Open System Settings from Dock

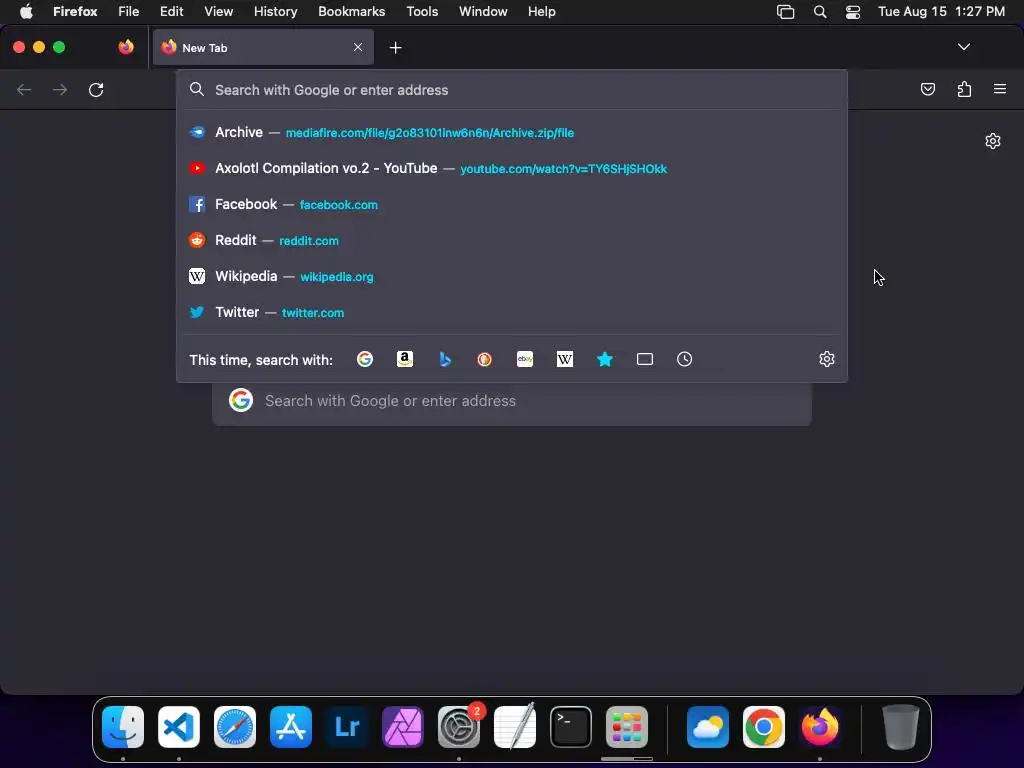pos(458,727)
